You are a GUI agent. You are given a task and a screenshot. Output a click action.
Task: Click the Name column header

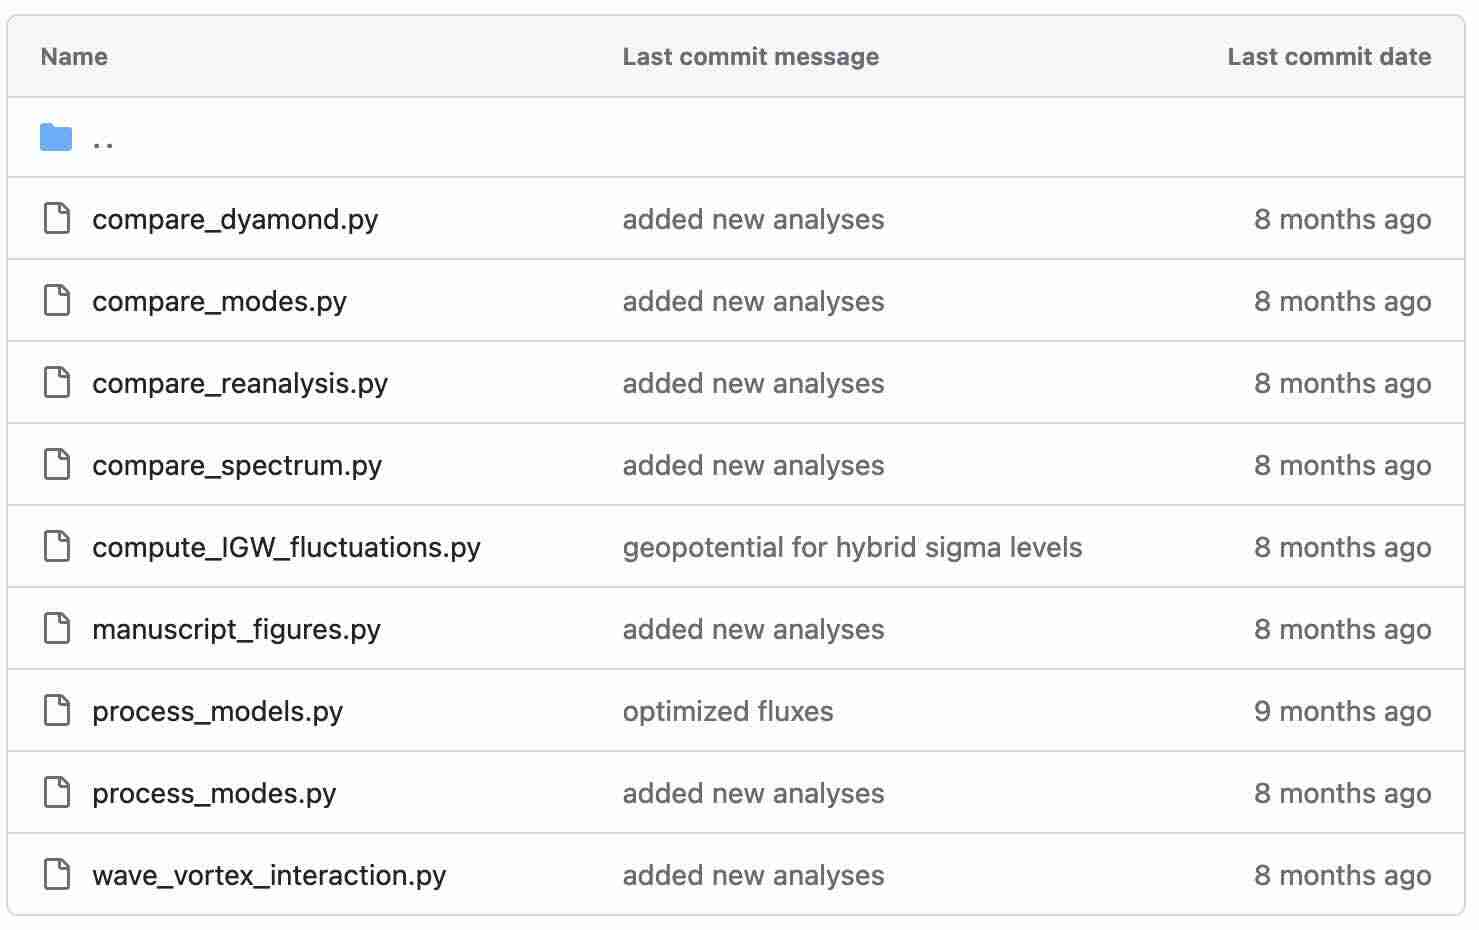point(74,57)
